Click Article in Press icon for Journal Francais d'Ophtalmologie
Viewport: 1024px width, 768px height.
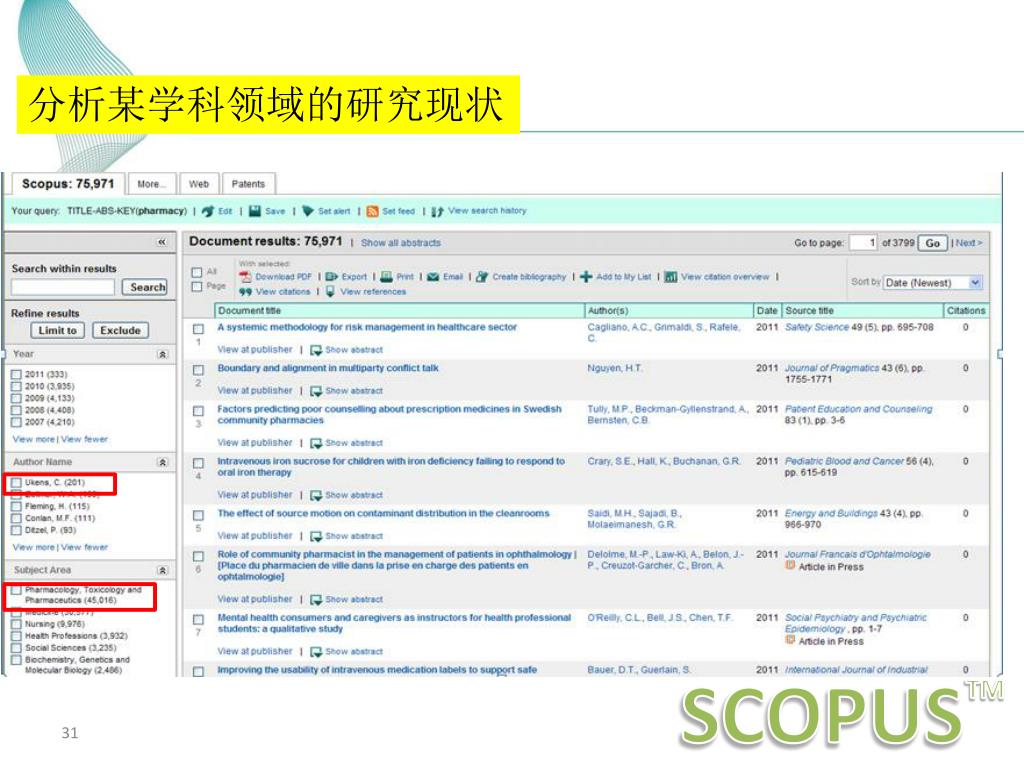790,566
